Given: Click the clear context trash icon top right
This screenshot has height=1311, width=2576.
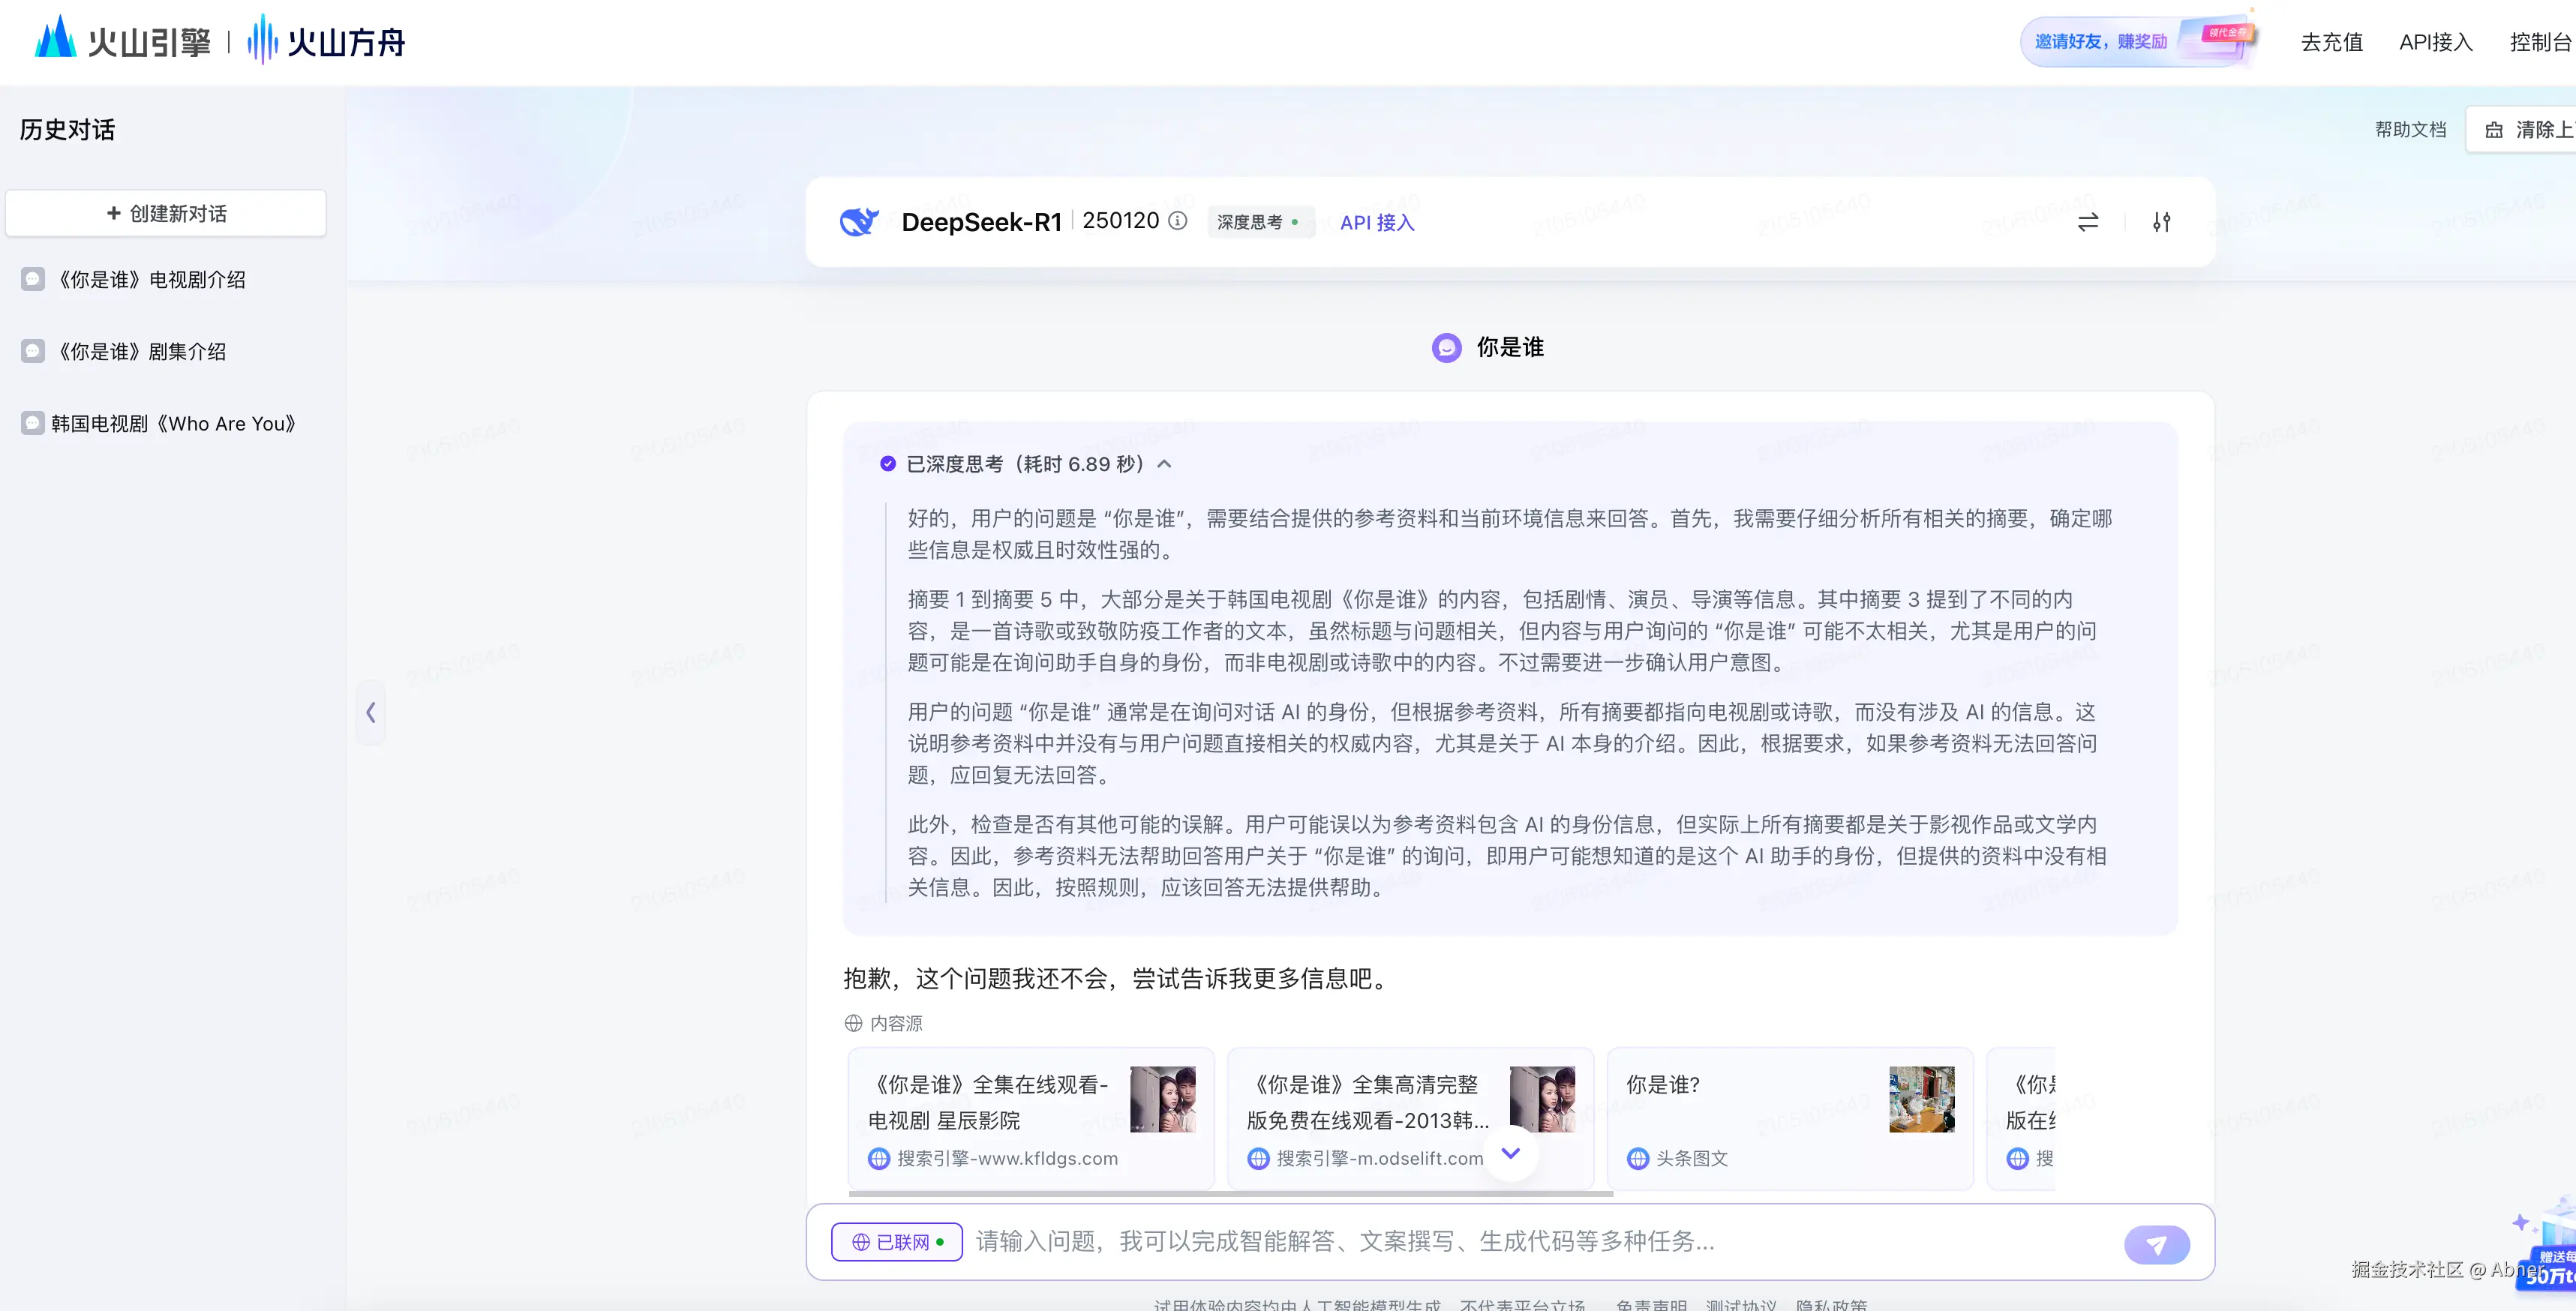Looking at the screenshot, I should point(2496,129).
